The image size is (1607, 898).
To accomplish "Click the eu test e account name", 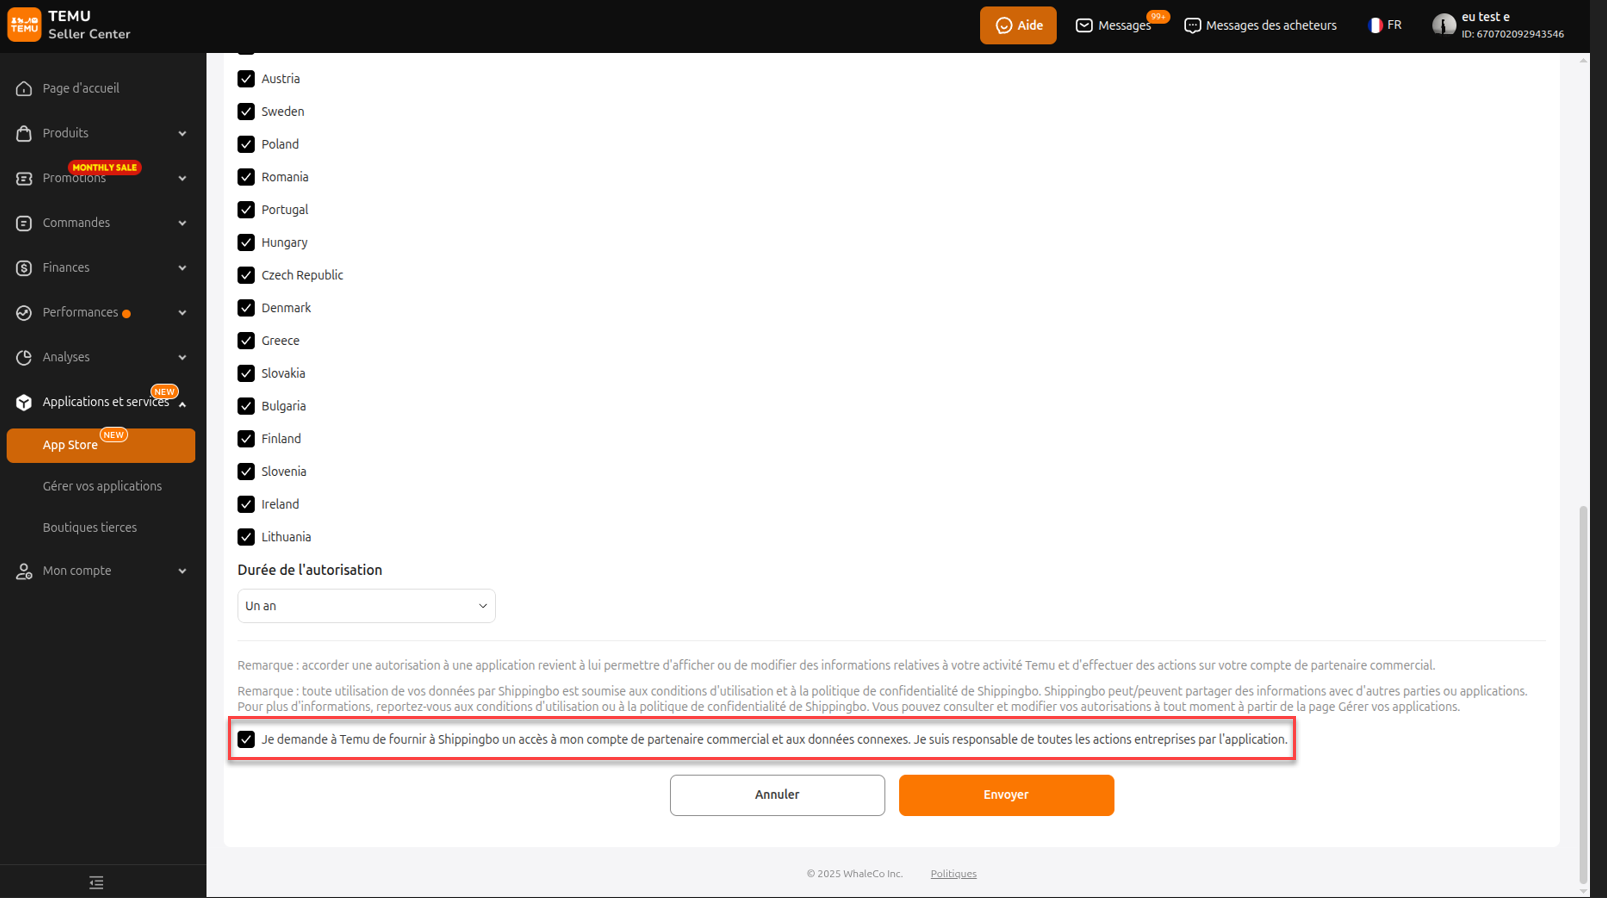I will [x=1486, y=17].
